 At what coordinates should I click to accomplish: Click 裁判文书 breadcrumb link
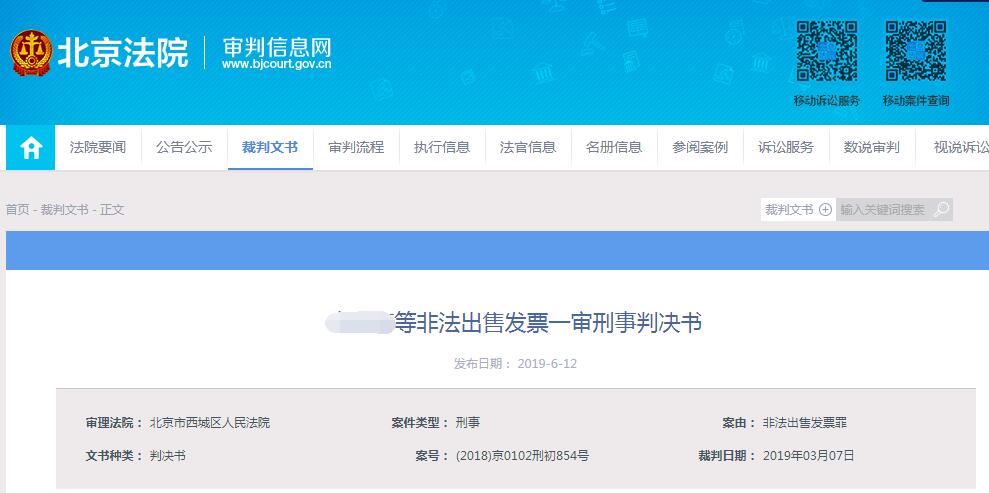click(64, 210)
